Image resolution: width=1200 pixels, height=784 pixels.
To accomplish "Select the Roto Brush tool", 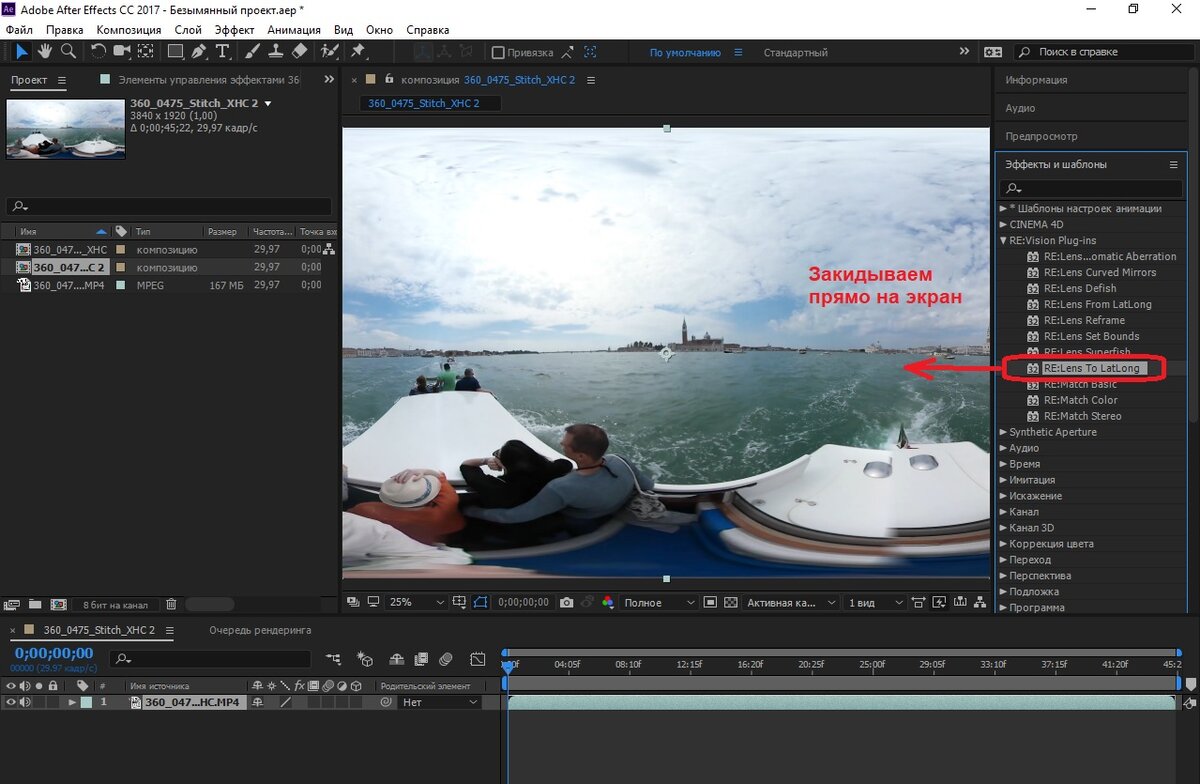I will (x=329, y=51).
